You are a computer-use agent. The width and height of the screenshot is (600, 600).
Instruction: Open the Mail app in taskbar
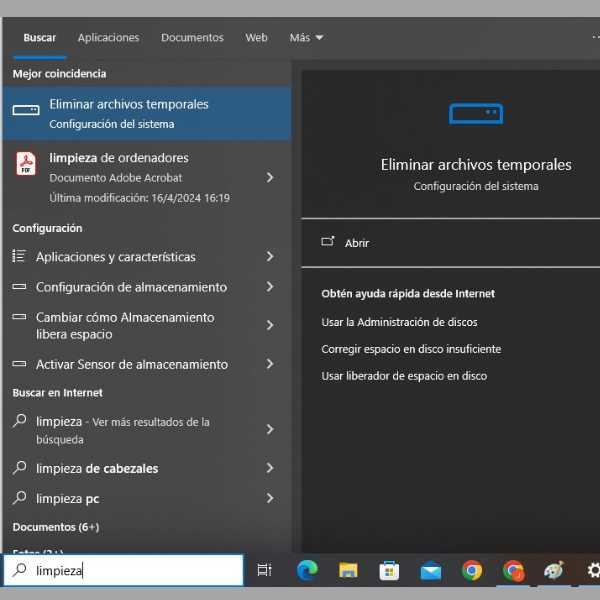point(431,570)
